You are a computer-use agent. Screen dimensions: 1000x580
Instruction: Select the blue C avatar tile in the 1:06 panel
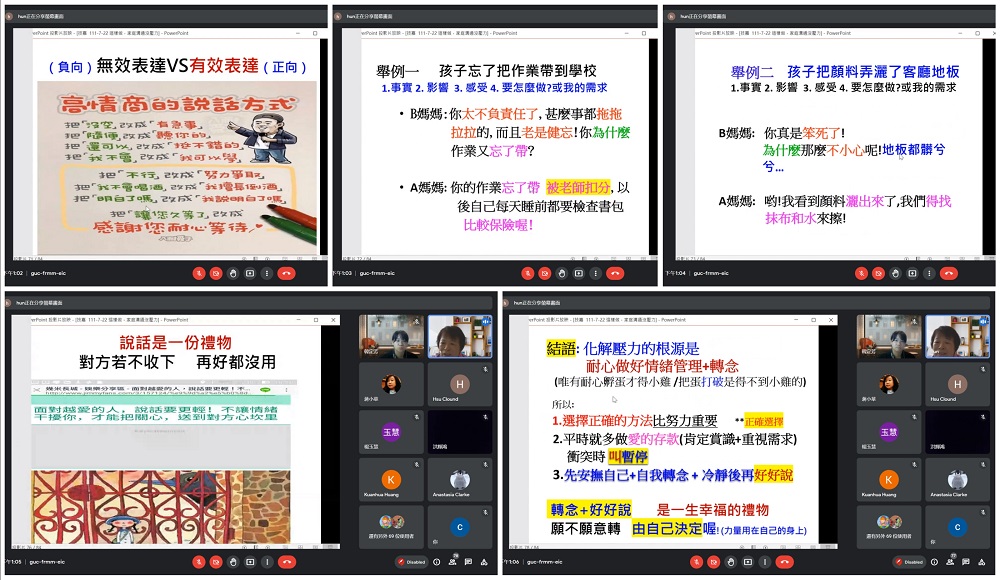(957, 527)
